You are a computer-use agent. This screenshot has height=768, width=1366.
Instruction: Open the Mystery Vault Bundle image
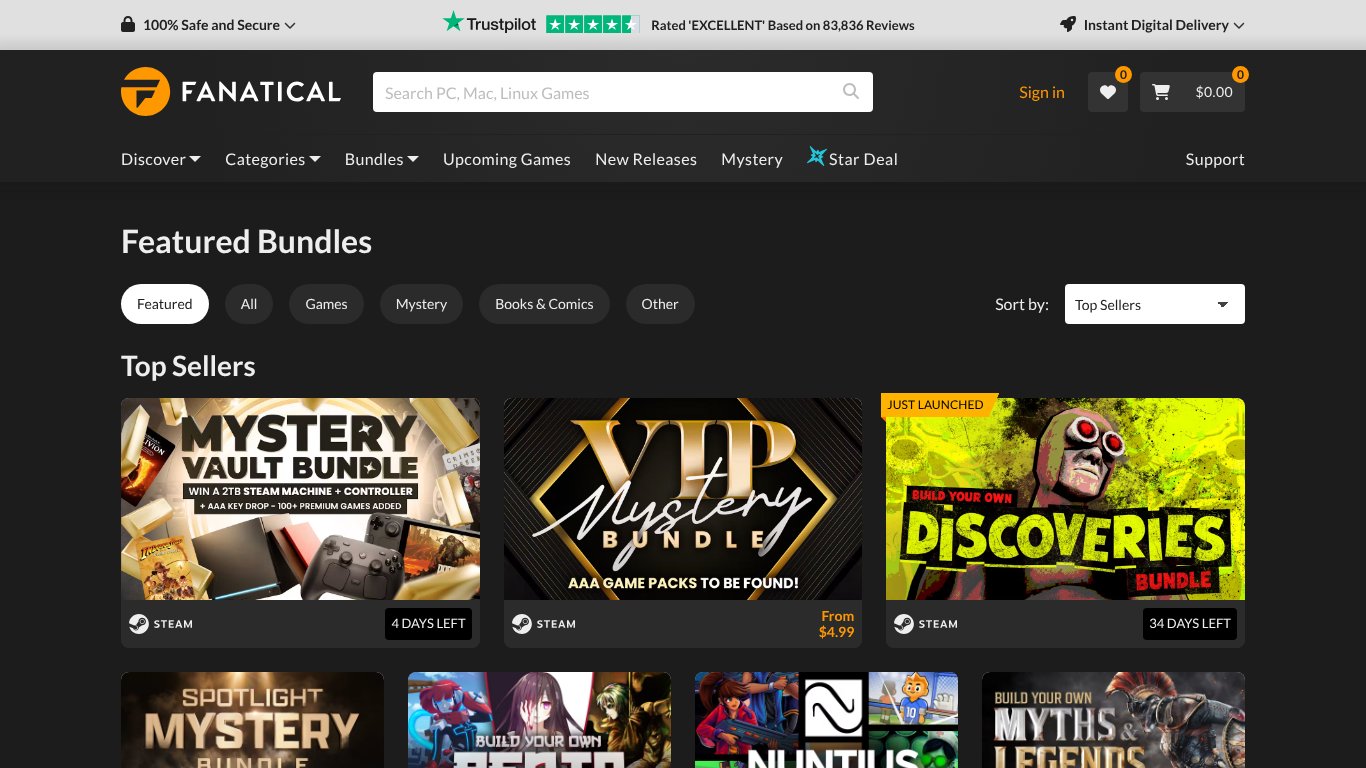(x=300, y=499)
